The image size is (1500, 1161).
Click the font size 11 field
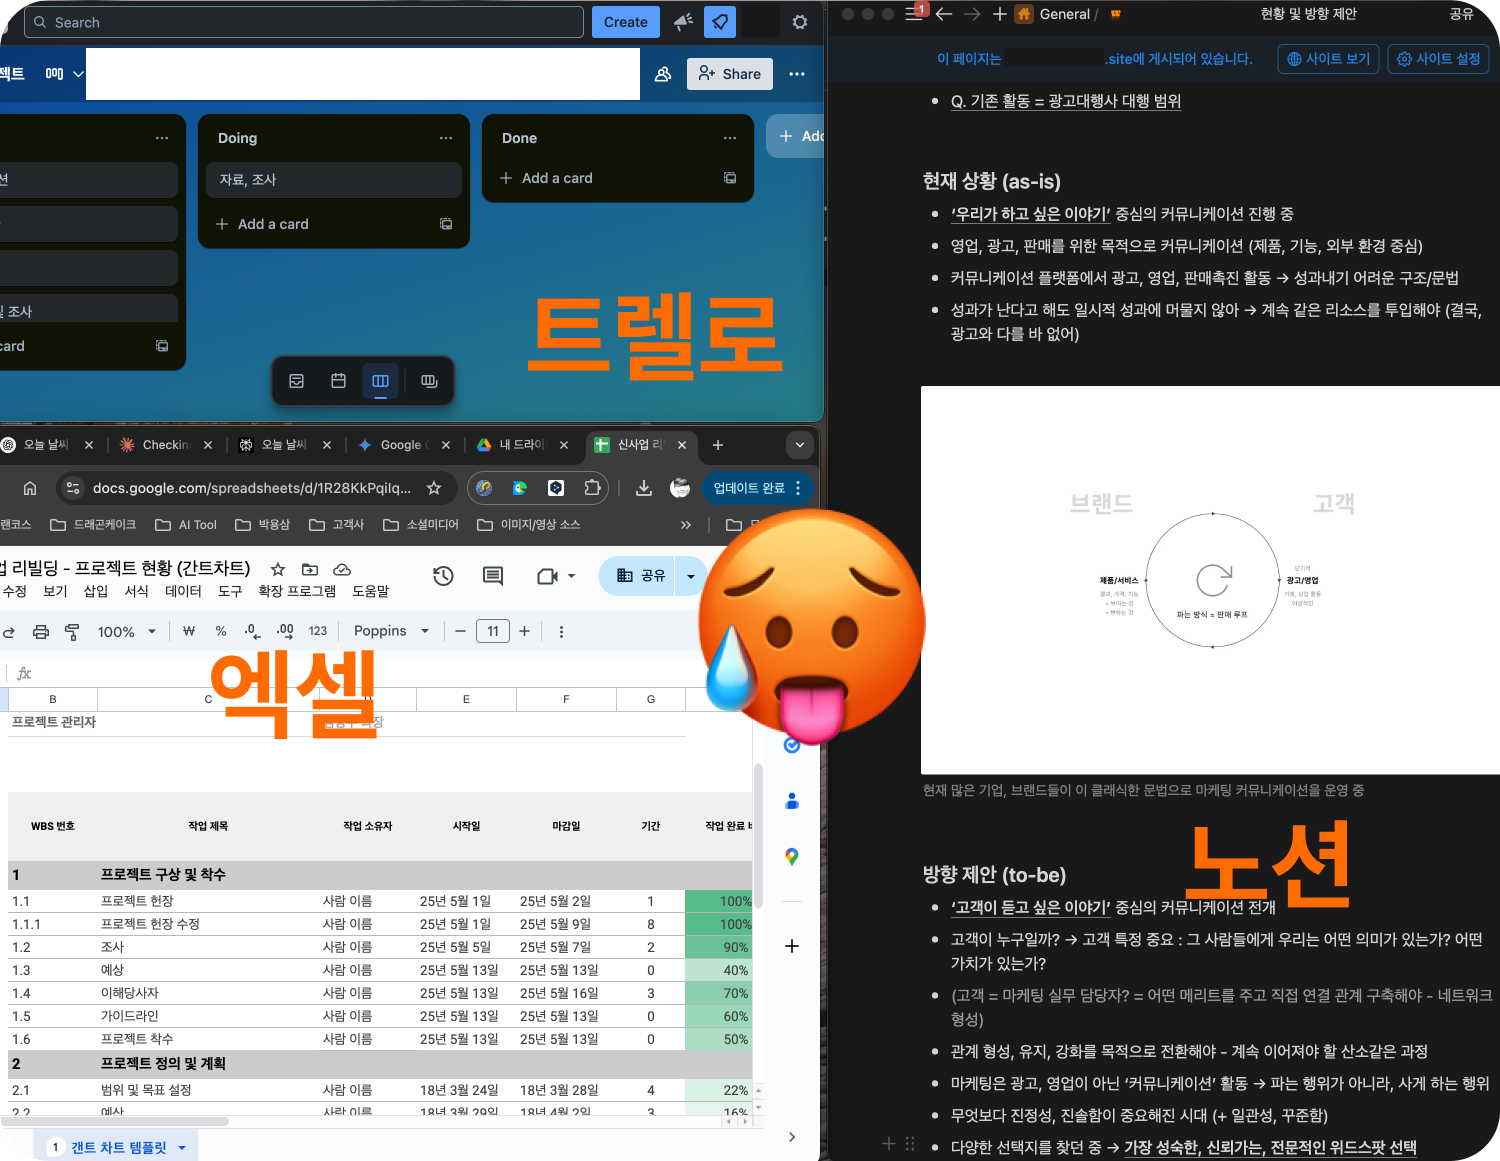coord(493,631)
